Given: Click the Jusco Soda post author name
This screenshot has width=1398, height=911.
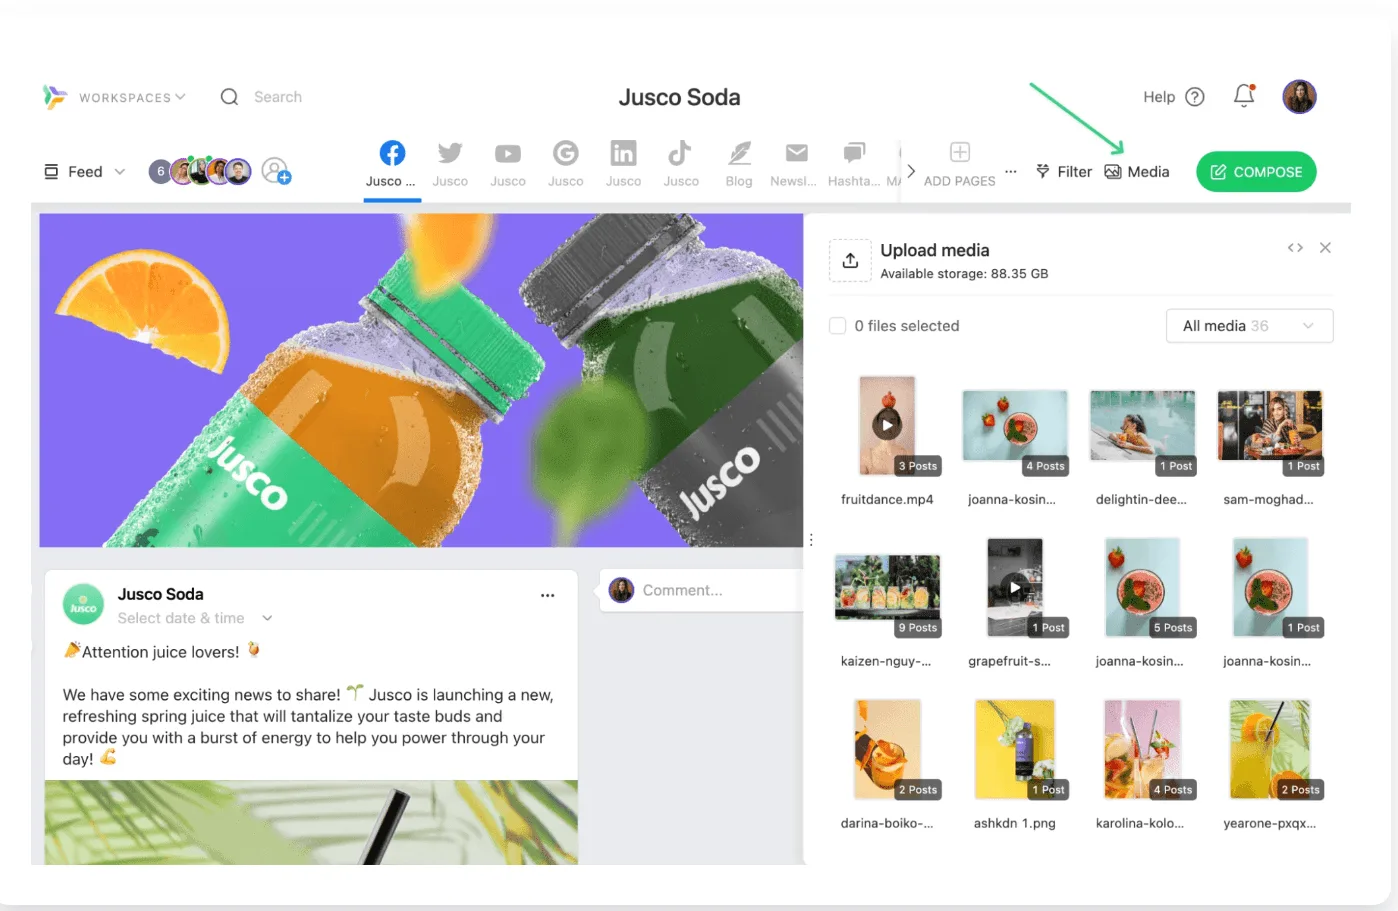Looking at the screenshot, I should [x=161, y=594].
